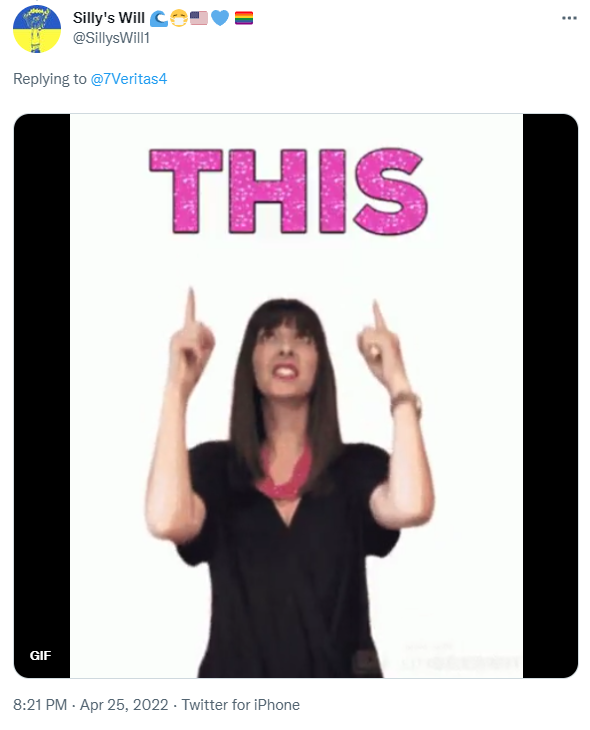Screen dimensions: 590x730
Task: Click the Replying to label
Action: pyautogui.click(x=50, y=79)
